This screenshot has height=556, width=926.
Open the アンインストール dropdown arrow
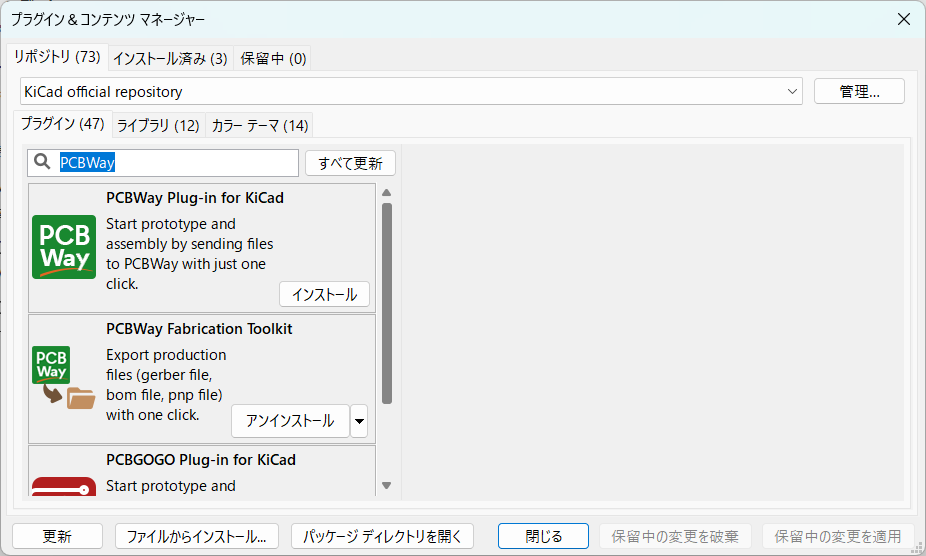[x=359, y=421]
